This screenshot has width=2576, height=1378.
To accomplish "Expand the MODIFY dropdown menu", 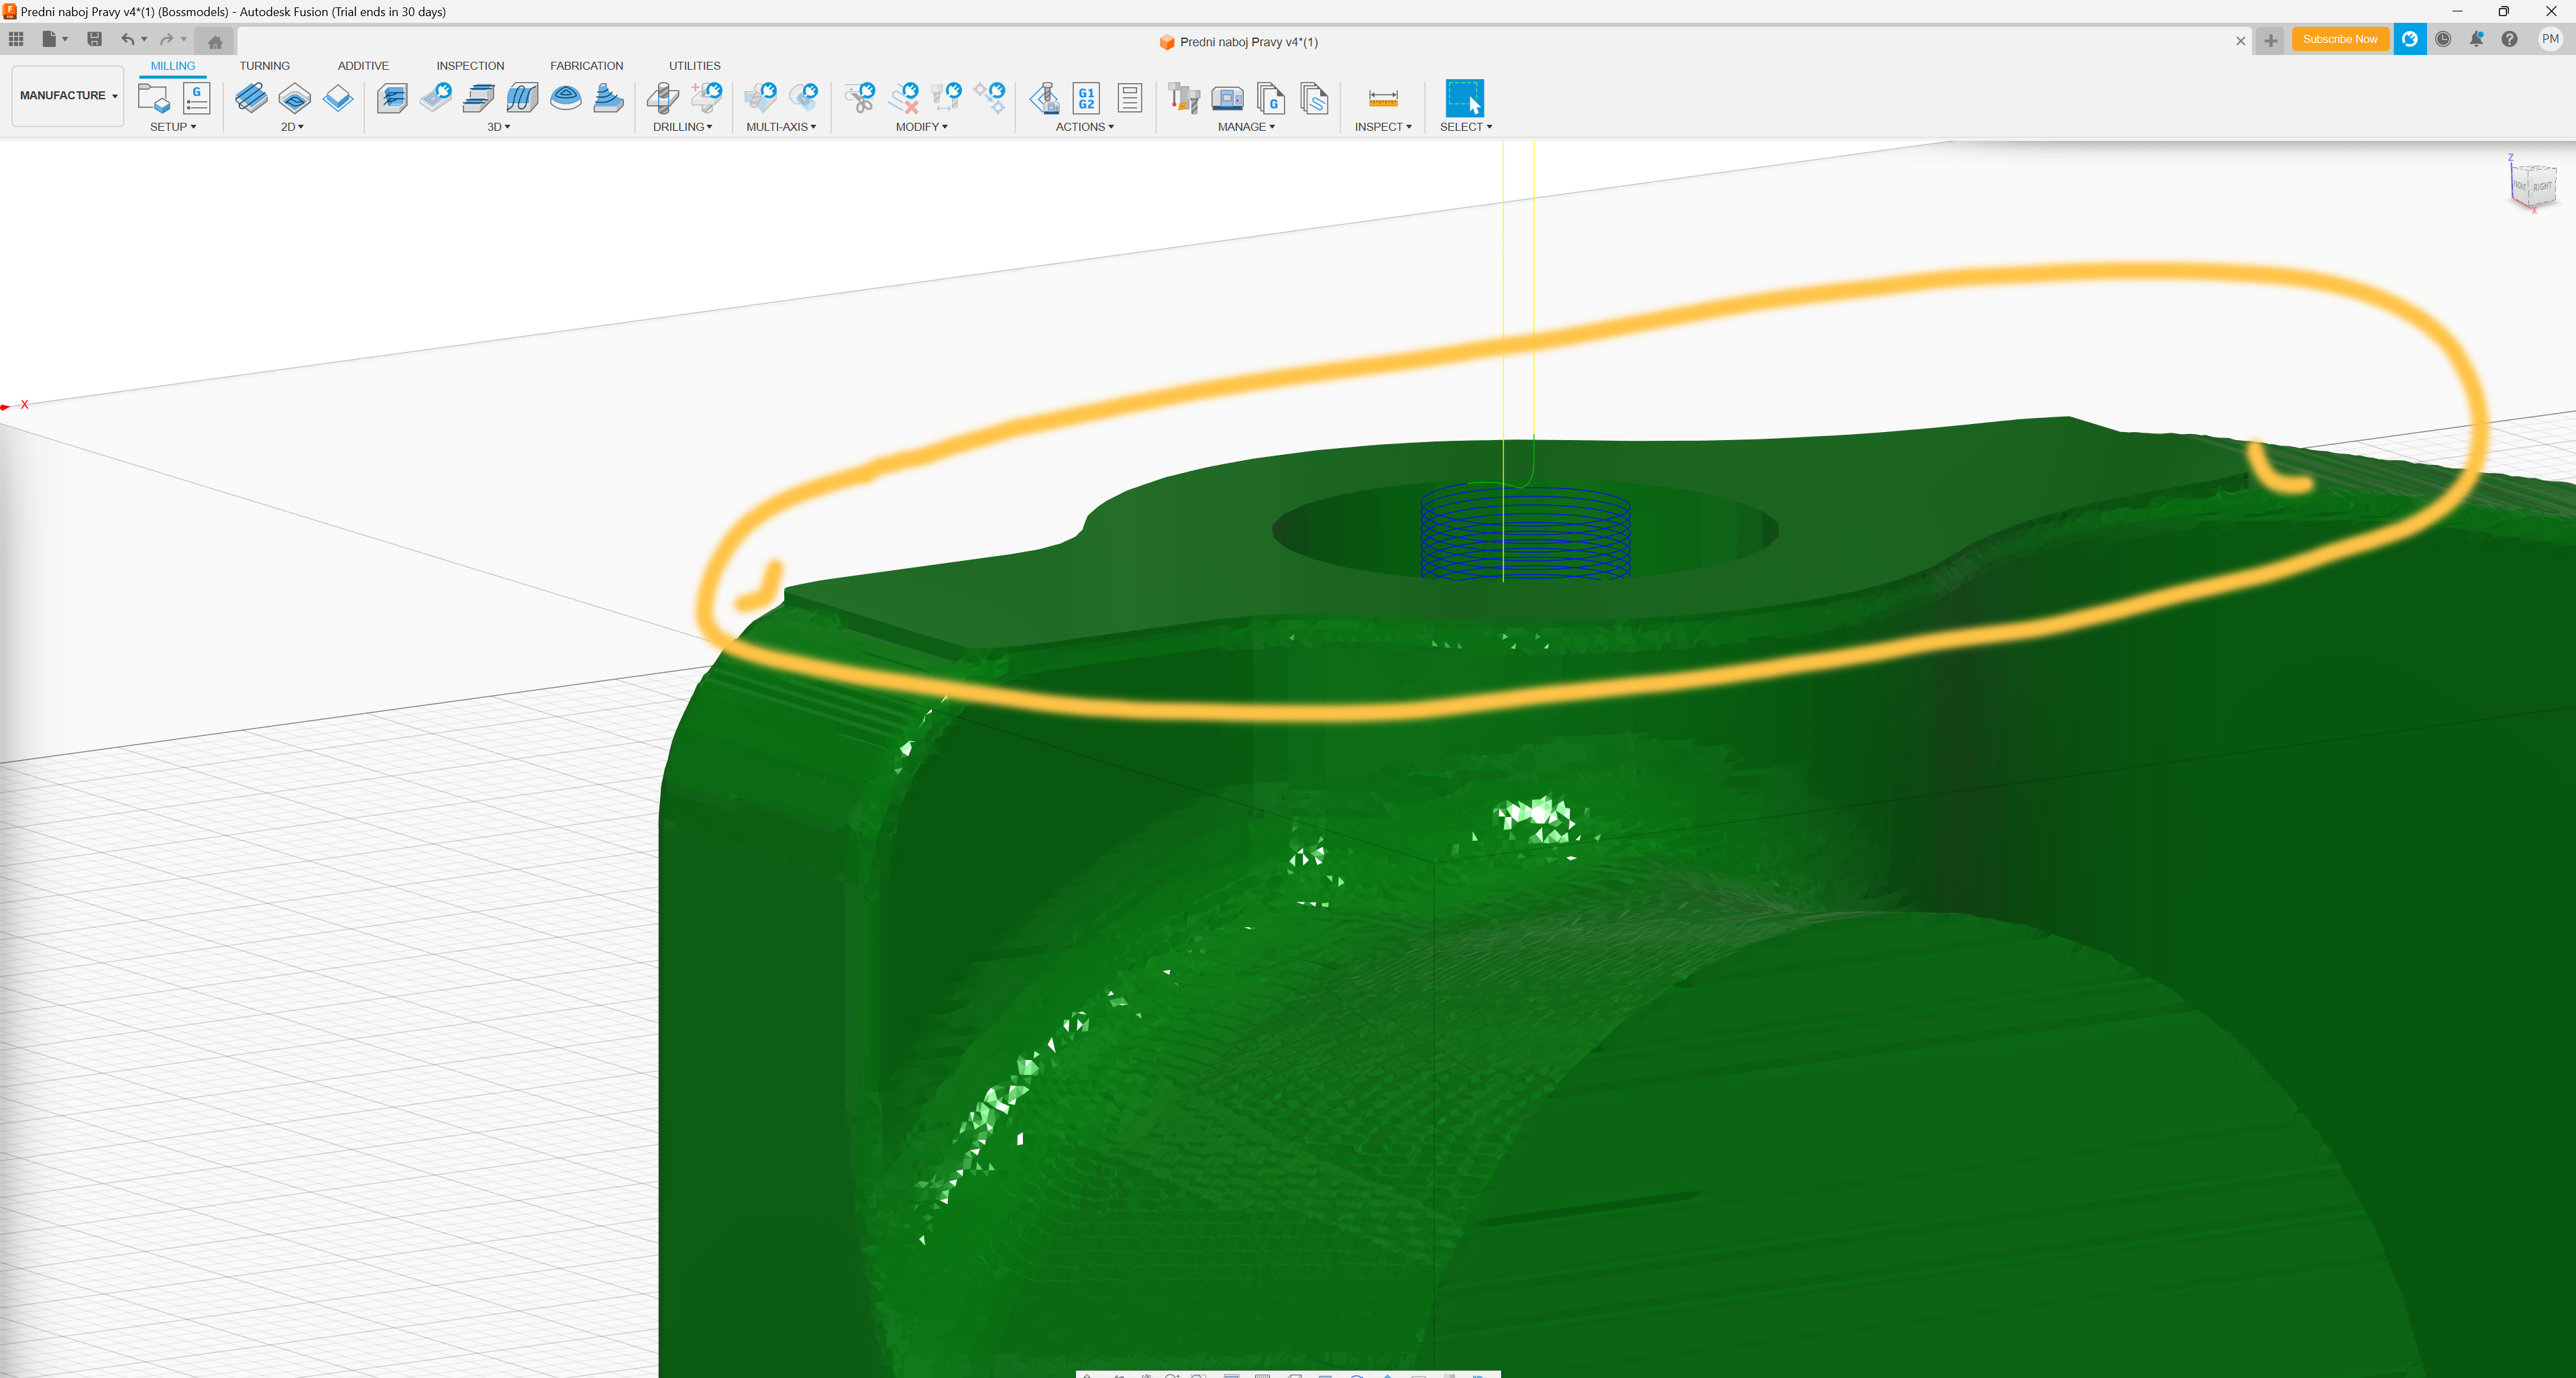I will point(921,127).
